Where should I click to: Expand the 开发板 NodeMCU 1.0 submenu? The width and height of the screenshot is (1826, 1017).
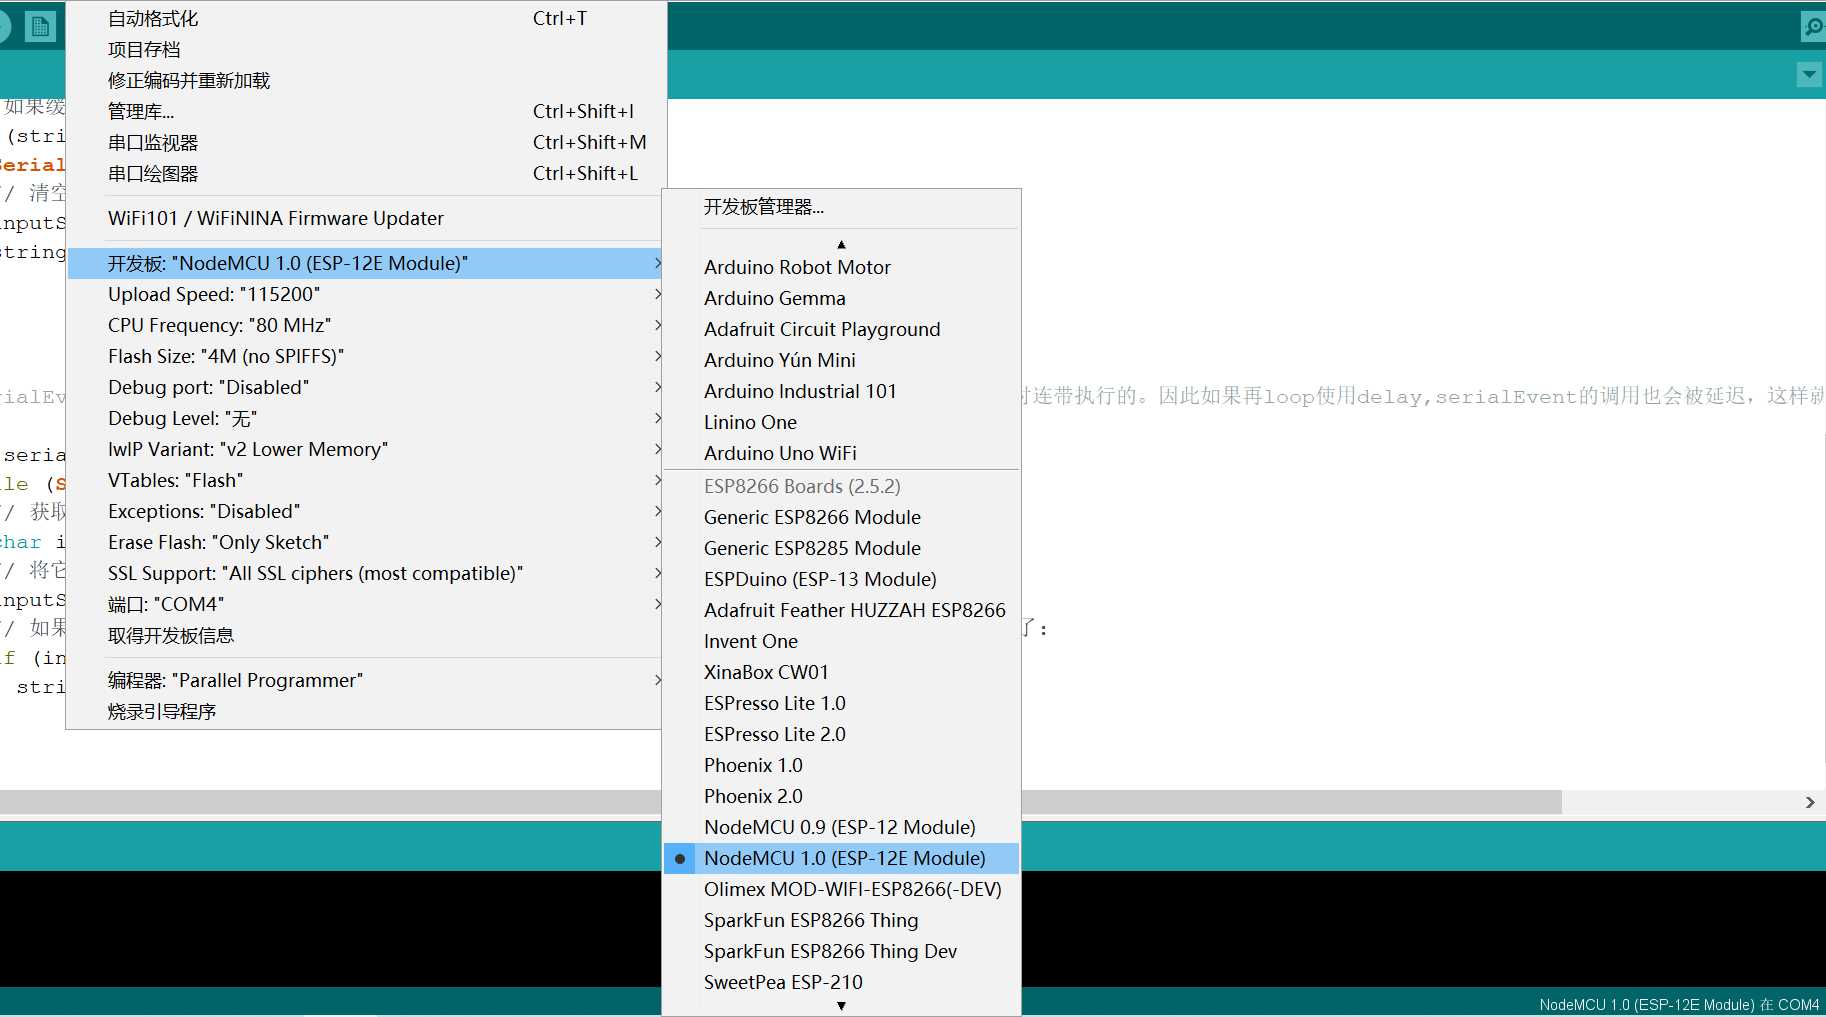click(x=366, y=263)
